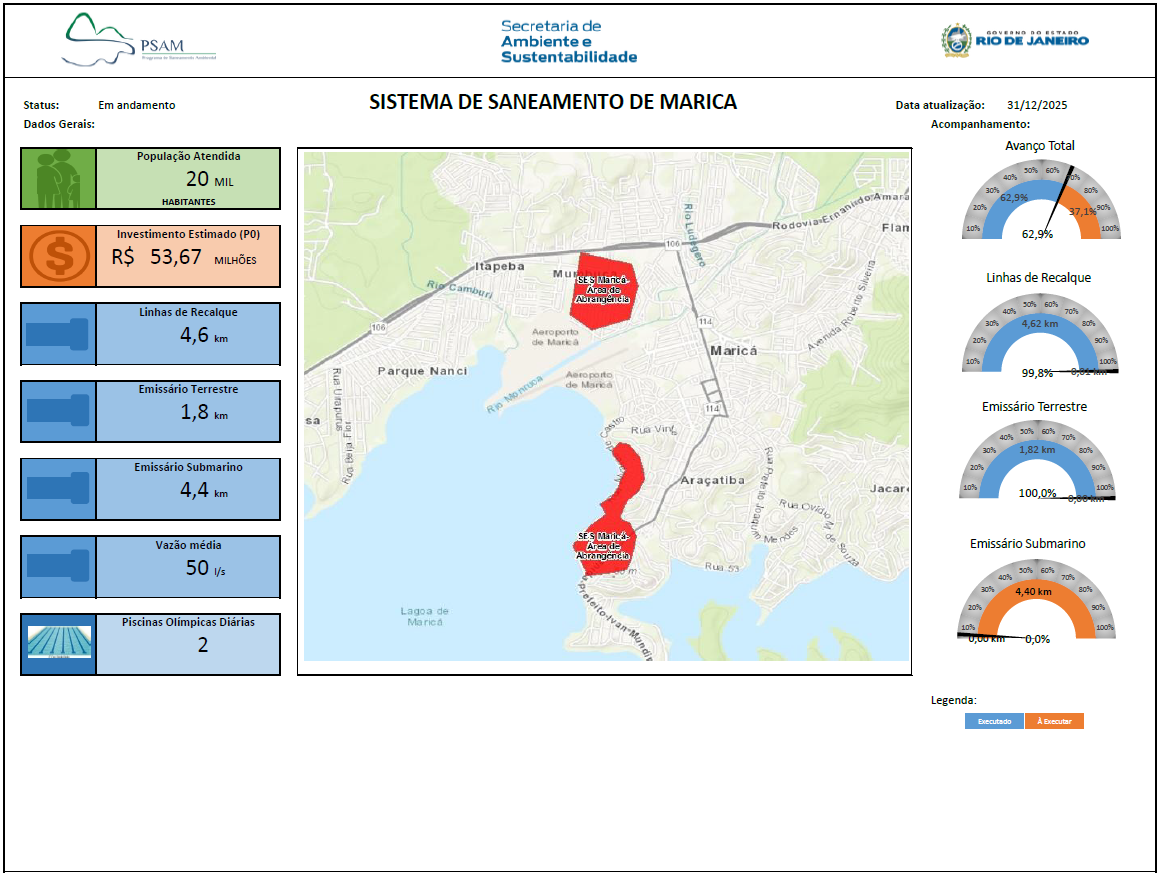Select the blue Executado legend swatch

pyautogui.click(x=994, y=721)
